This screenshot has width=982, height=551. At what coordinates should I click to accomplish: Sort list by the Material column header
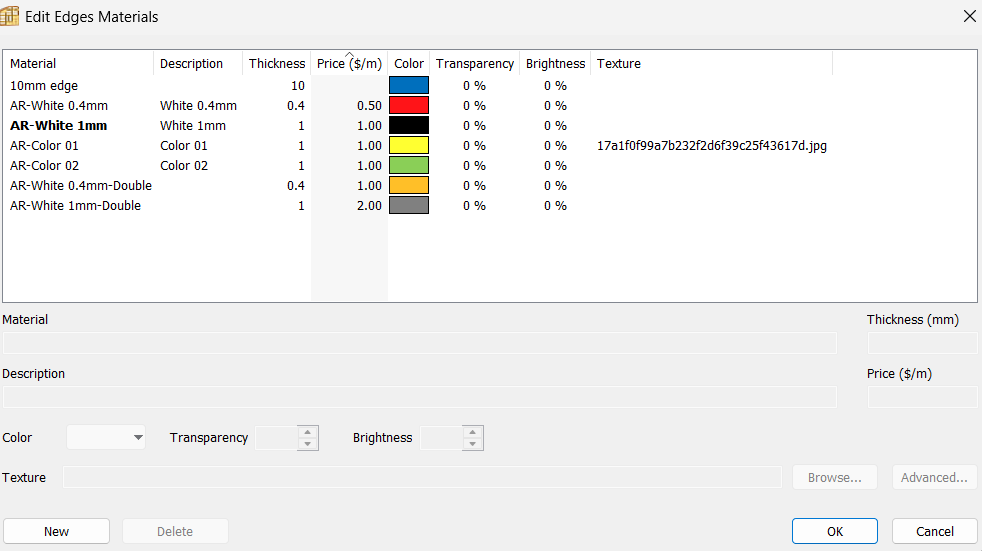[78, 64]
